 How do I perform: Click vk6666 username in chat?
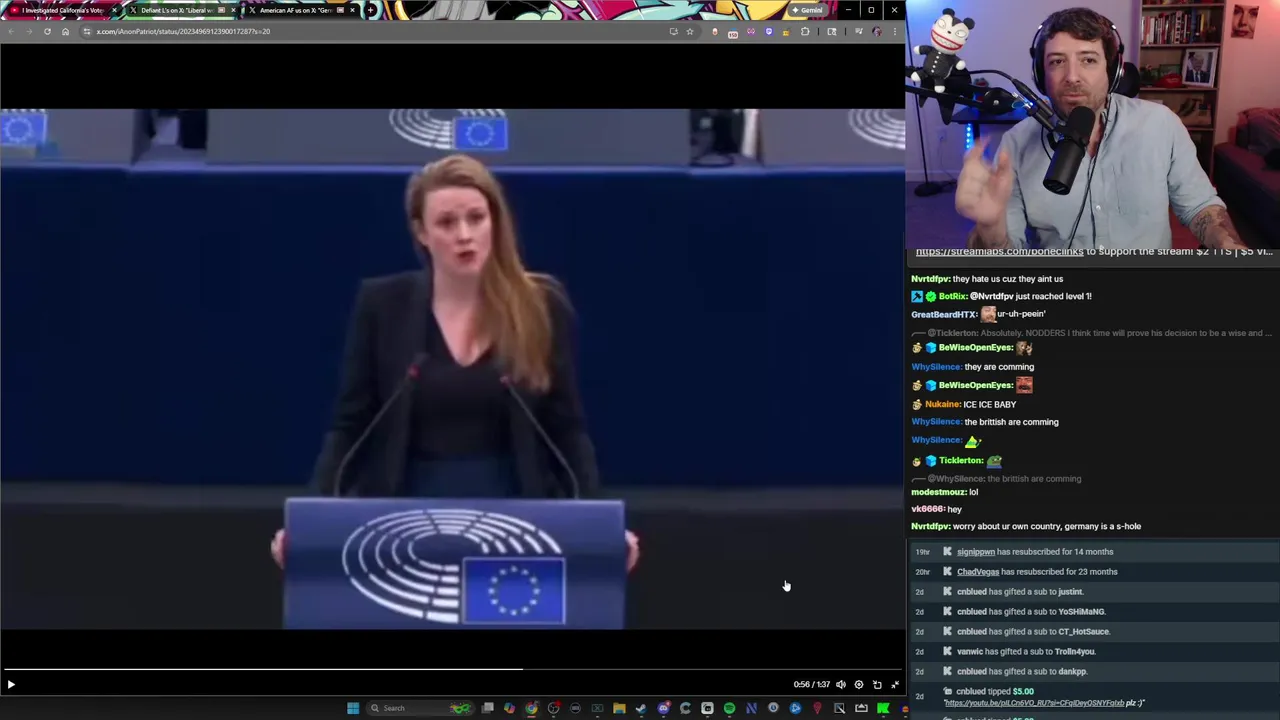click(x=928, y=509)
